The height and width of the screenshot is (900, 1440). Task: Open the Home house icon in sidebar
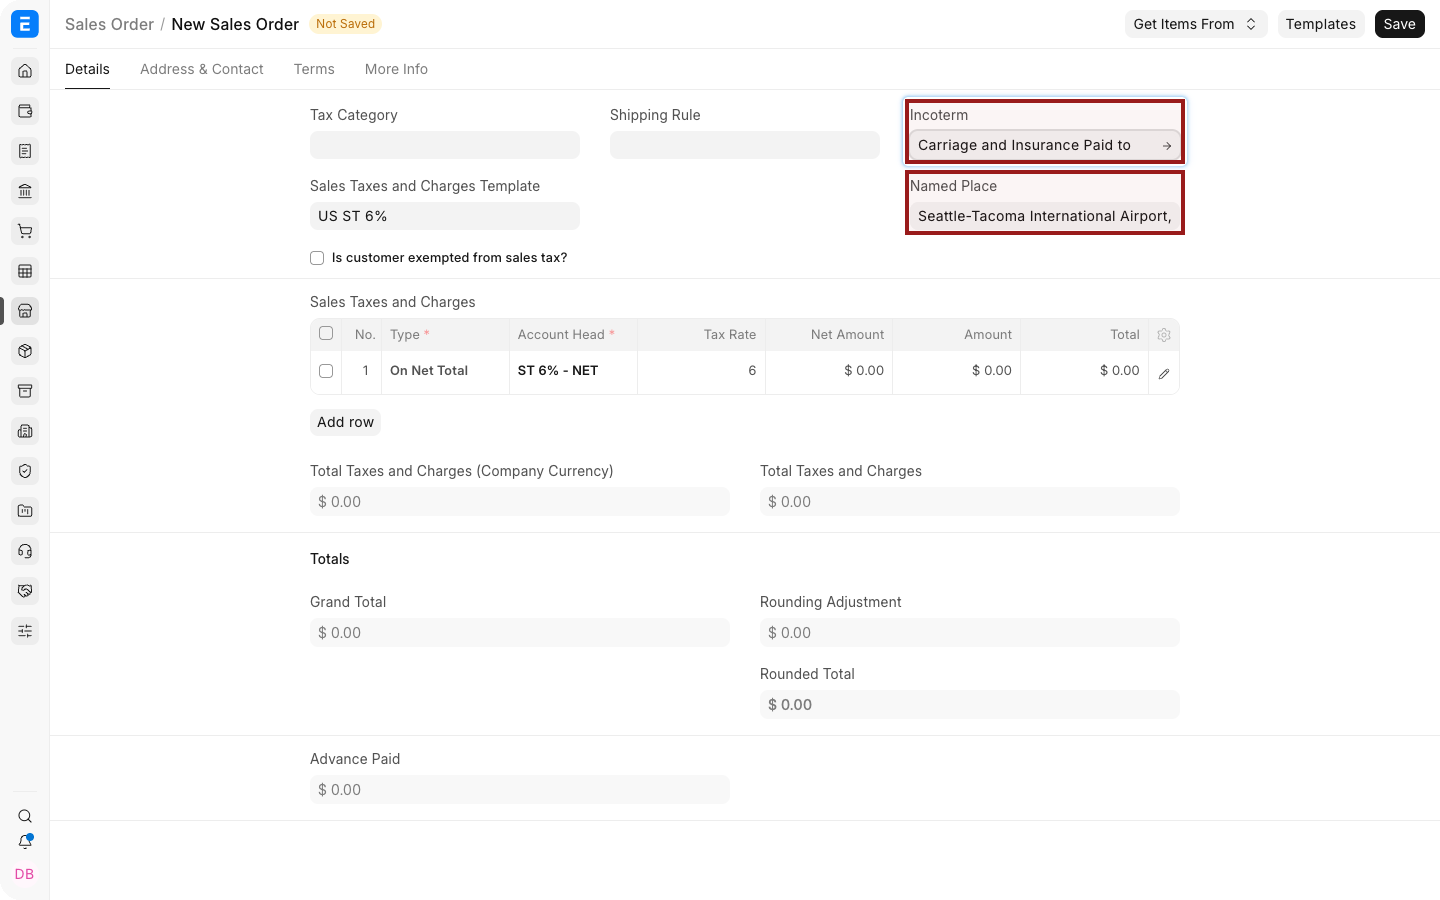(25, 71)
